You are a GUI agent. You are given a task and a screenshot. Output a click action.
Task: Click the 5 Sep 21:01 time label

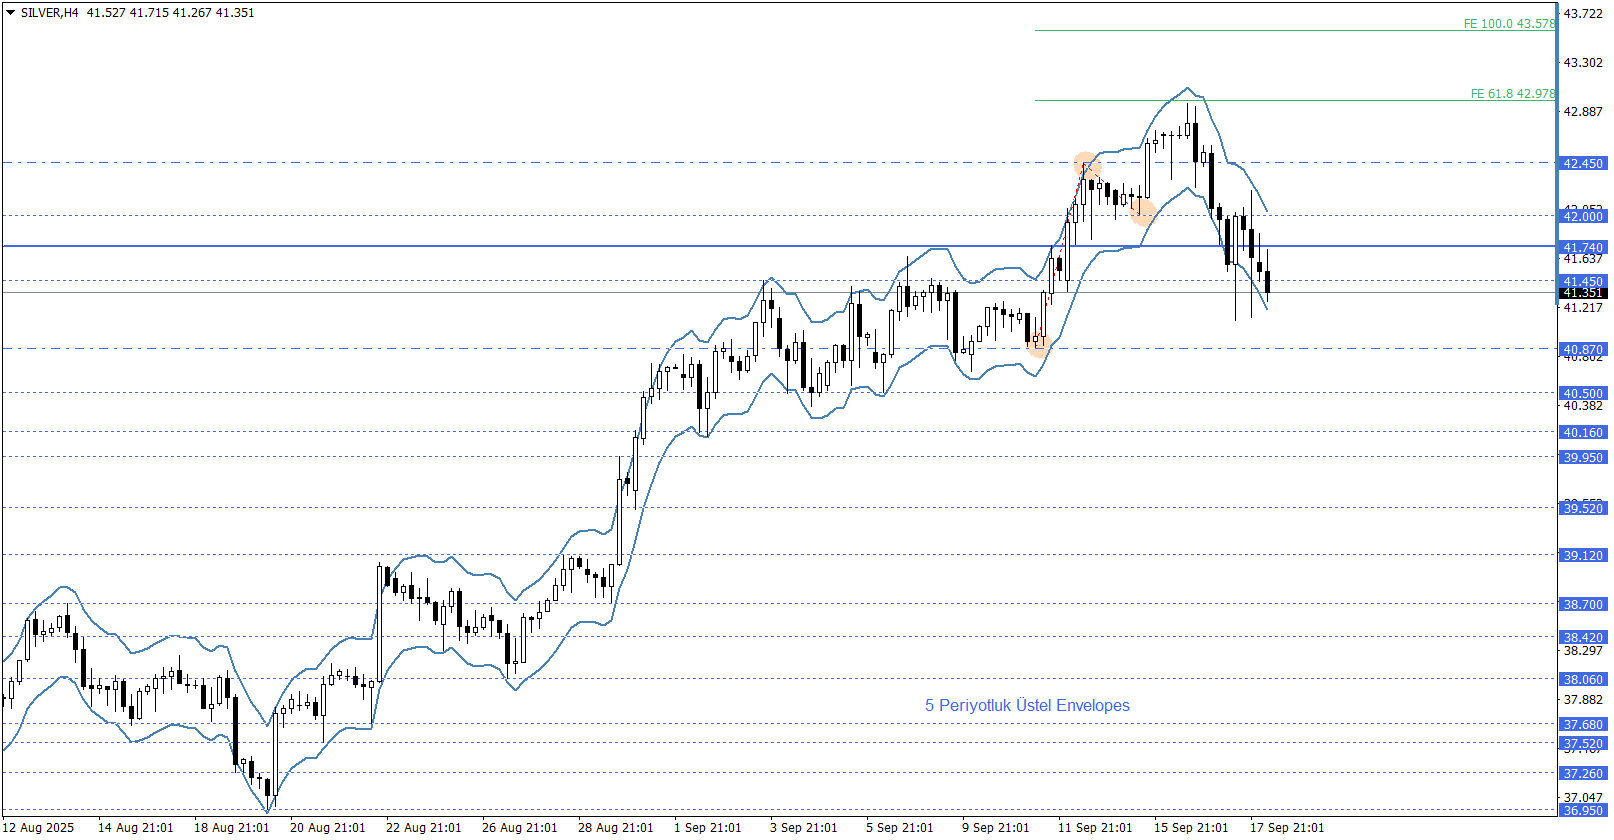click(899, 828)
